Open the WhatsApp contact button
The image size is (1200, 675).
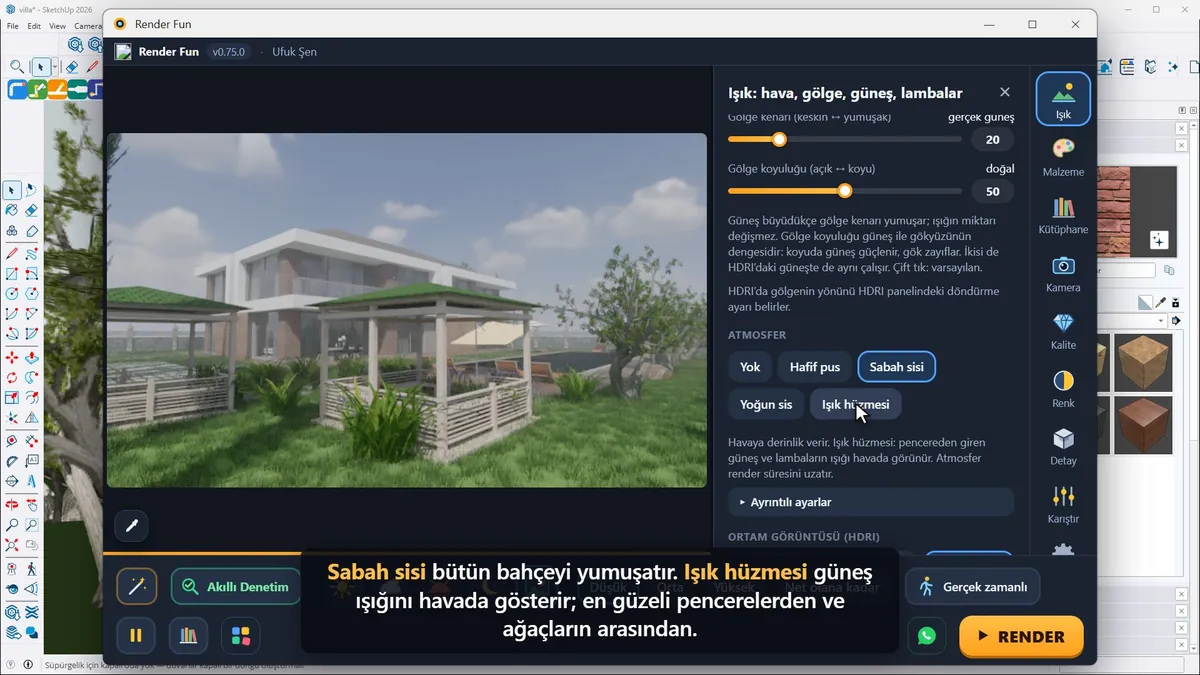click(927, 635)
